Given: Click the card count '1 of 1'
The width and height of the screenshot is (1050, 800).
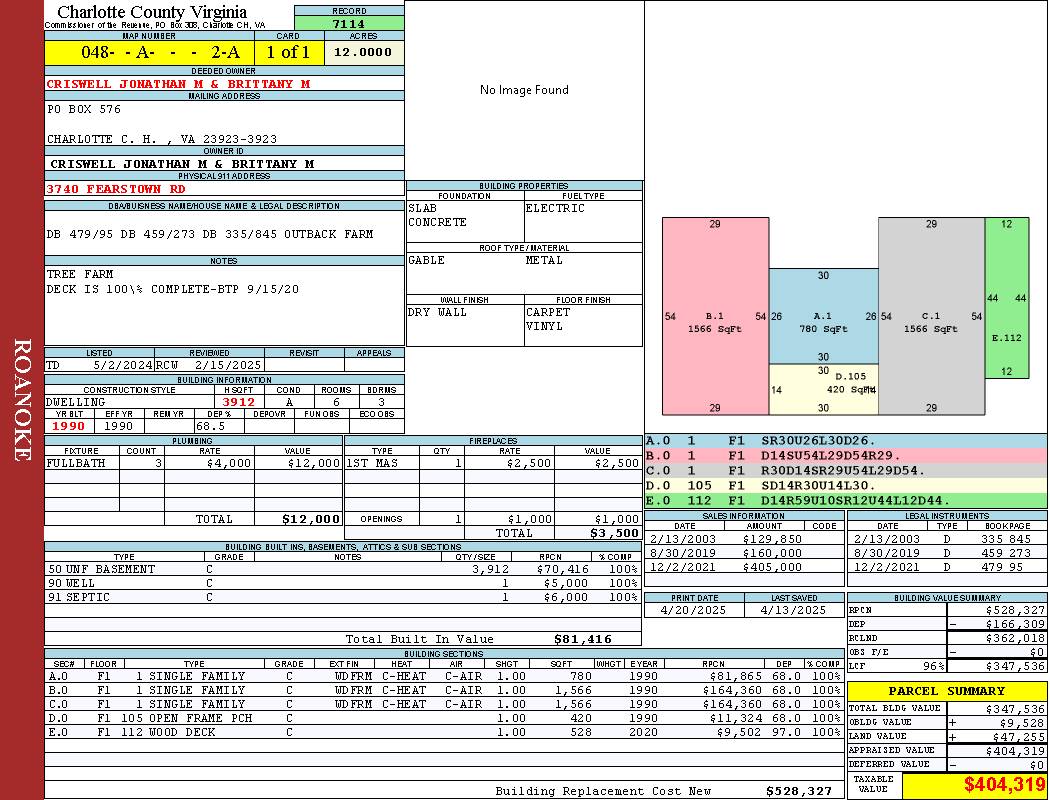Looking at the screenshot, I should pos(288,52).
